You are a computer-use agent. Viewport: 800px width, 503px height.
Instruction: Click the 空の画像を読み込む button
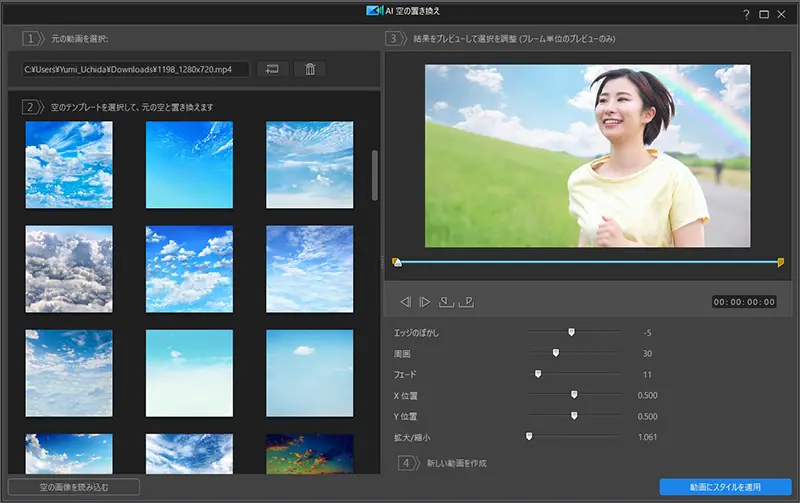coord(74,487)
